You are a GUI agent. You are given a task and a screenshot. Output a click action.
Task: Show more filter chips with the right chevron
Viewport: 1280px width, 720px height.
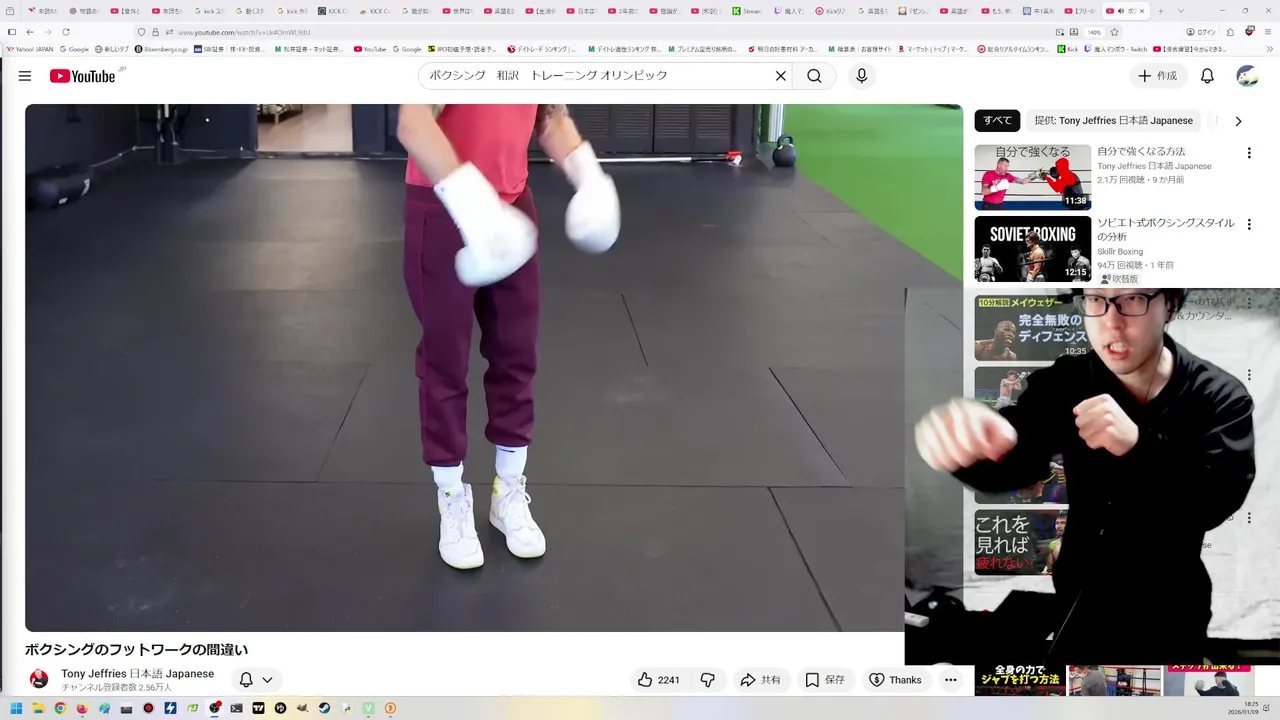click(x=1238, y=121)
